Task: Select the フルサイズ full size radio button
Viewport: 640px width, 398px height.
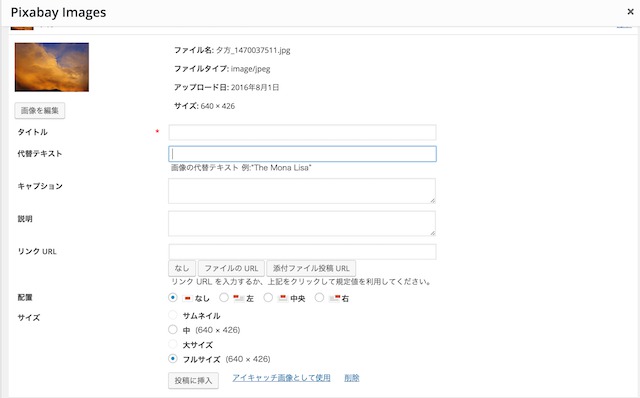Action: 173,359
